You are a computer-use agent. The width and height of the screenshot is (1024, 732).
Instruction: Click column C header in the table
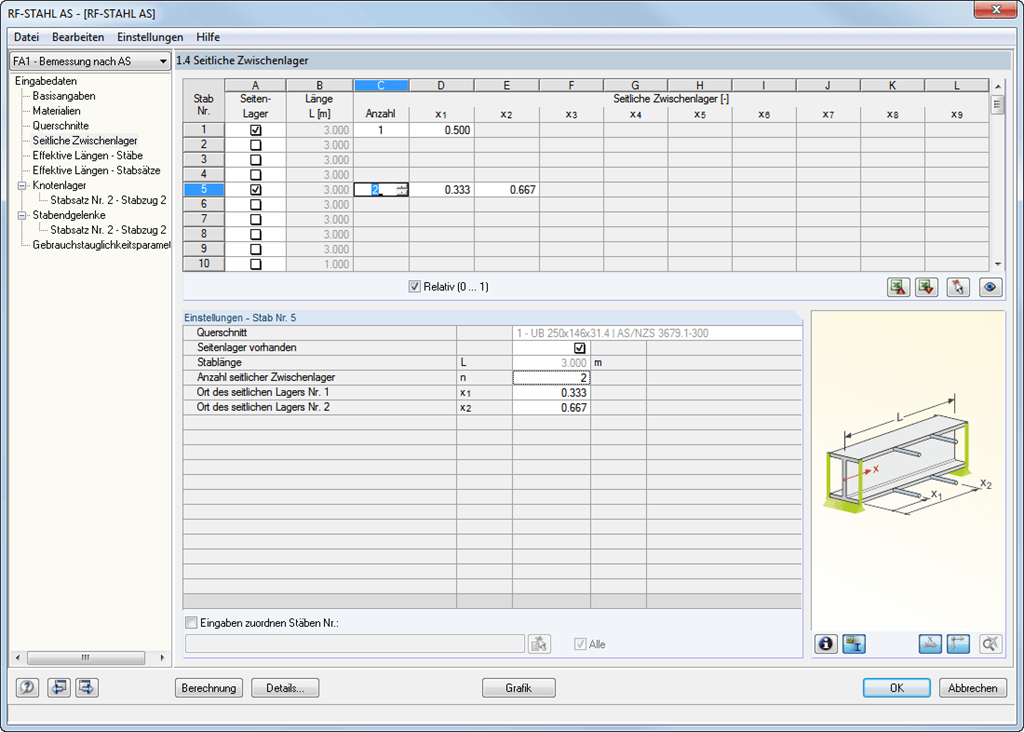click(x=381, y=86)
